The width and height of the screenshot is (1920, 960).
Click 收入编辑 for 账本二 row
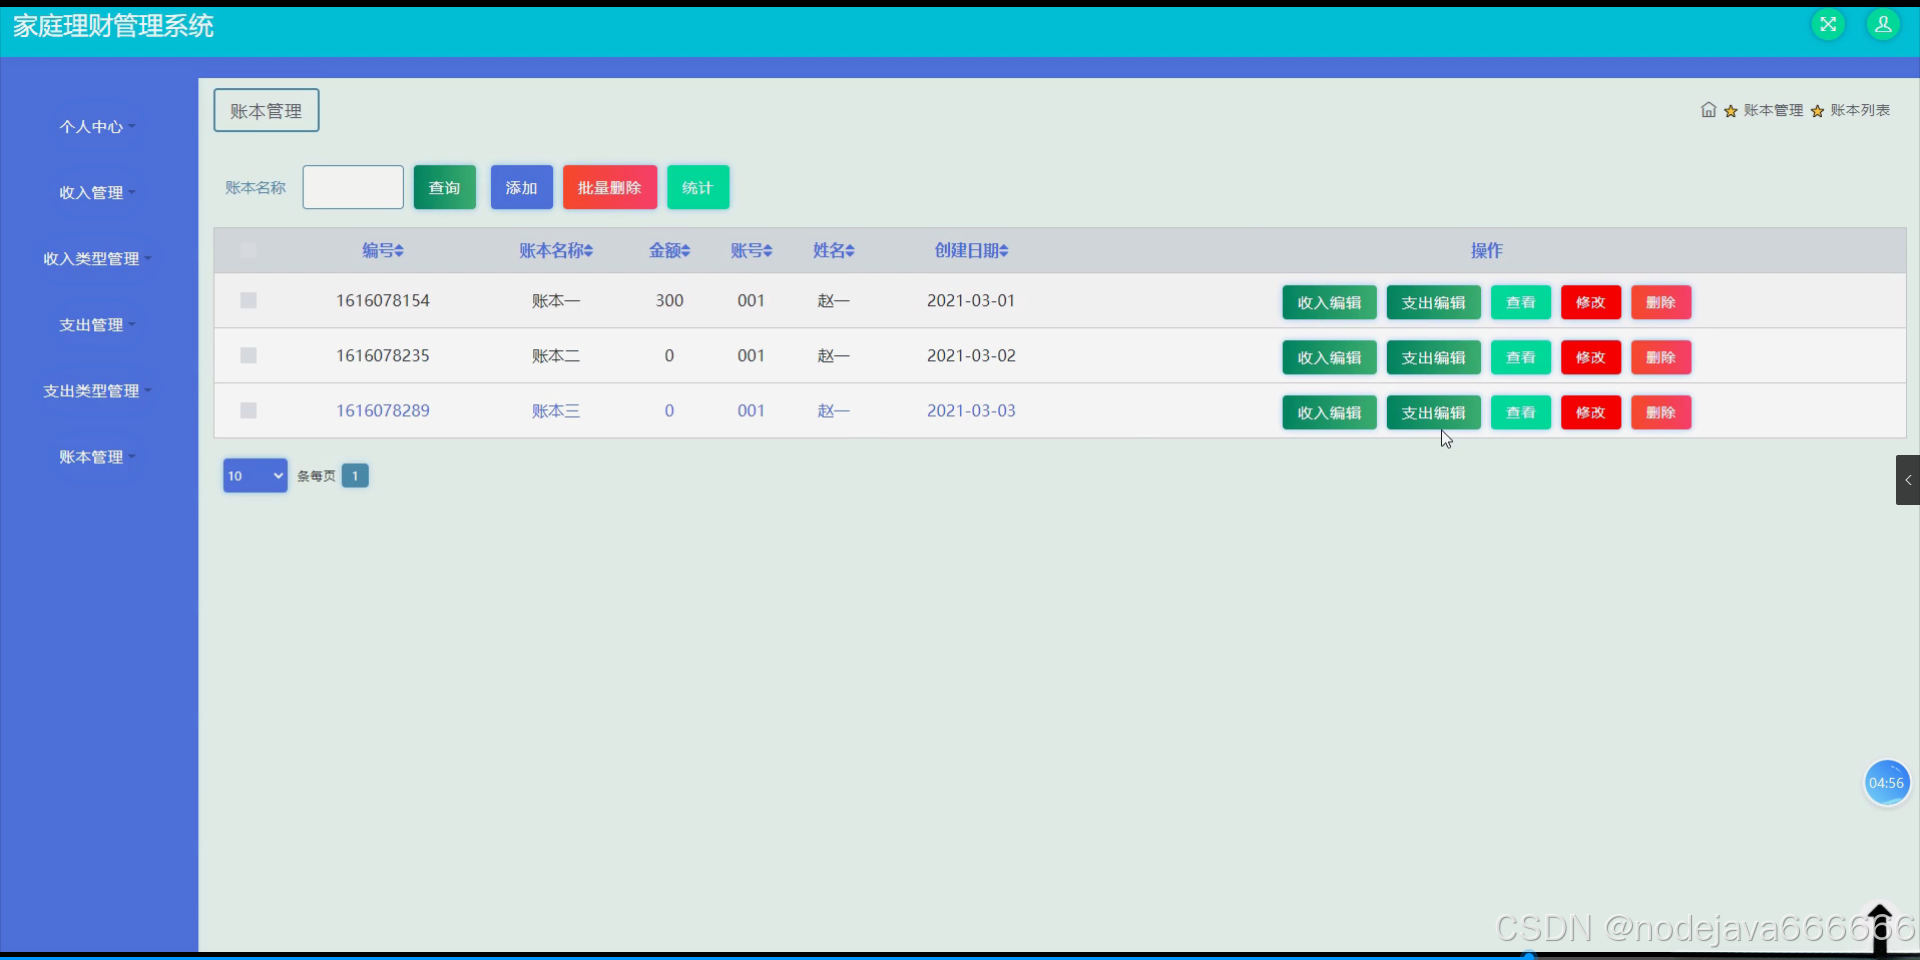pos(1329,357)
